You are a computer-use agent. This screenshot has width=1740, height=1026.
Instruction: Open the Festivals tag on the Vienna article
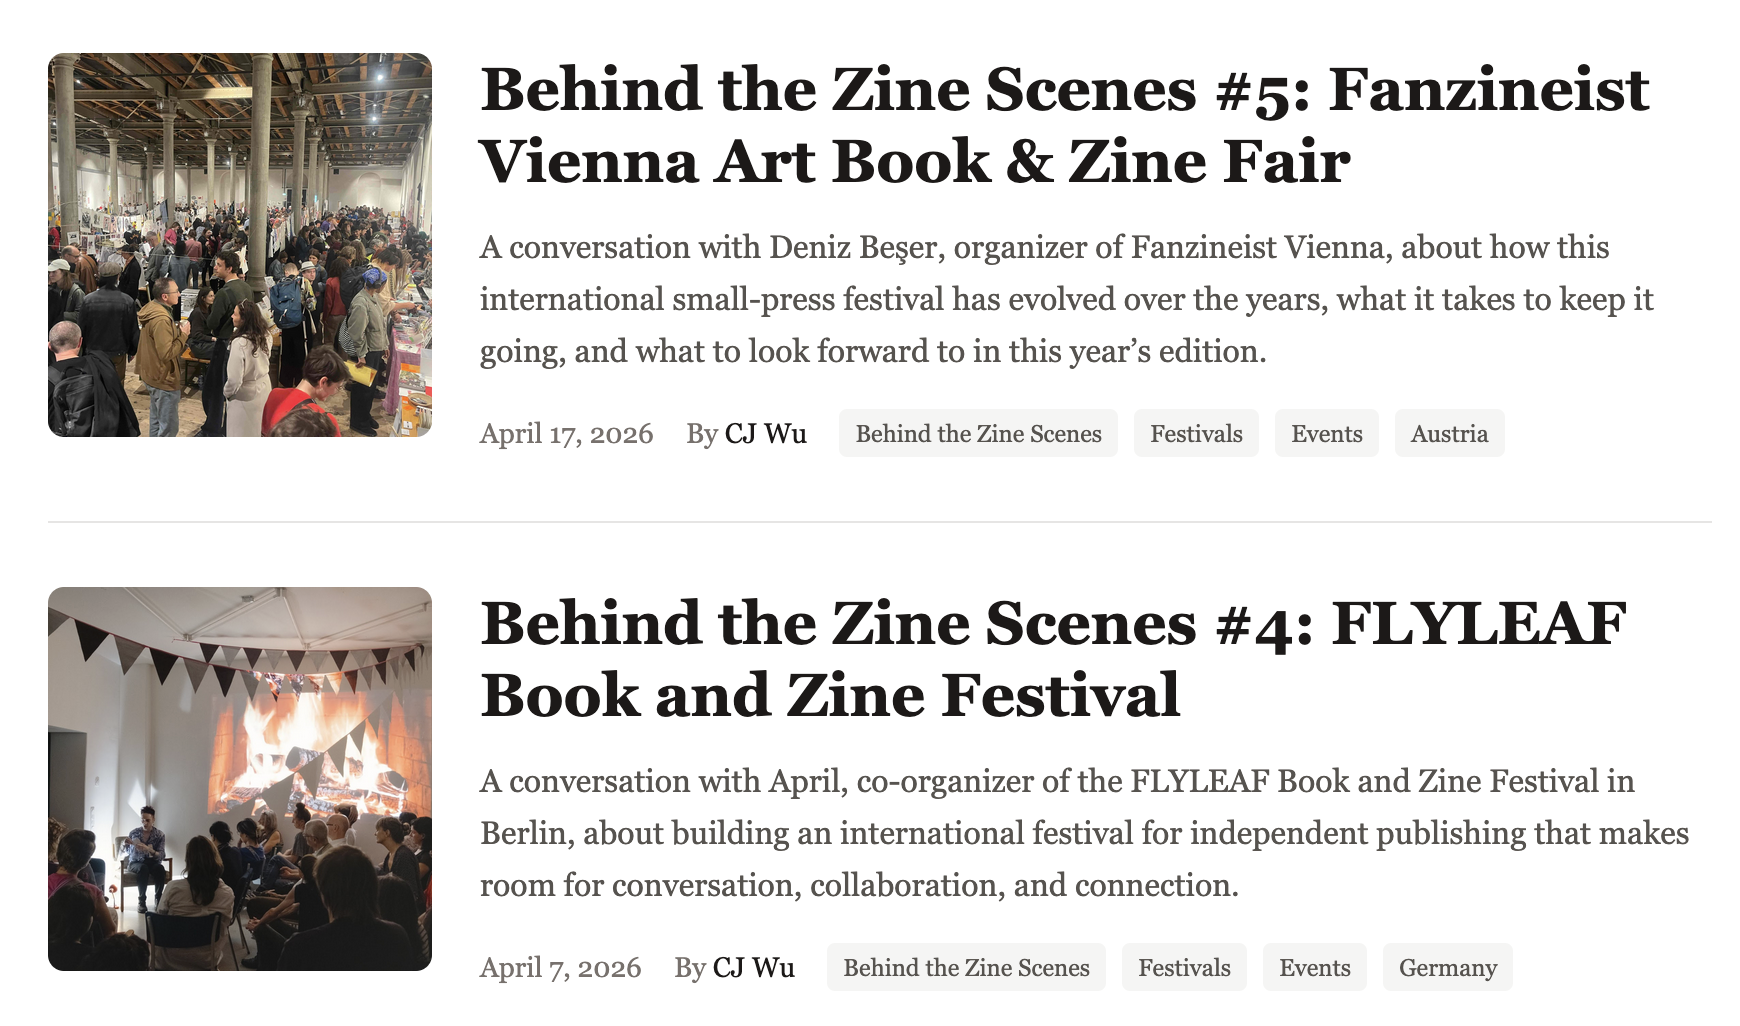point(1196,434)
